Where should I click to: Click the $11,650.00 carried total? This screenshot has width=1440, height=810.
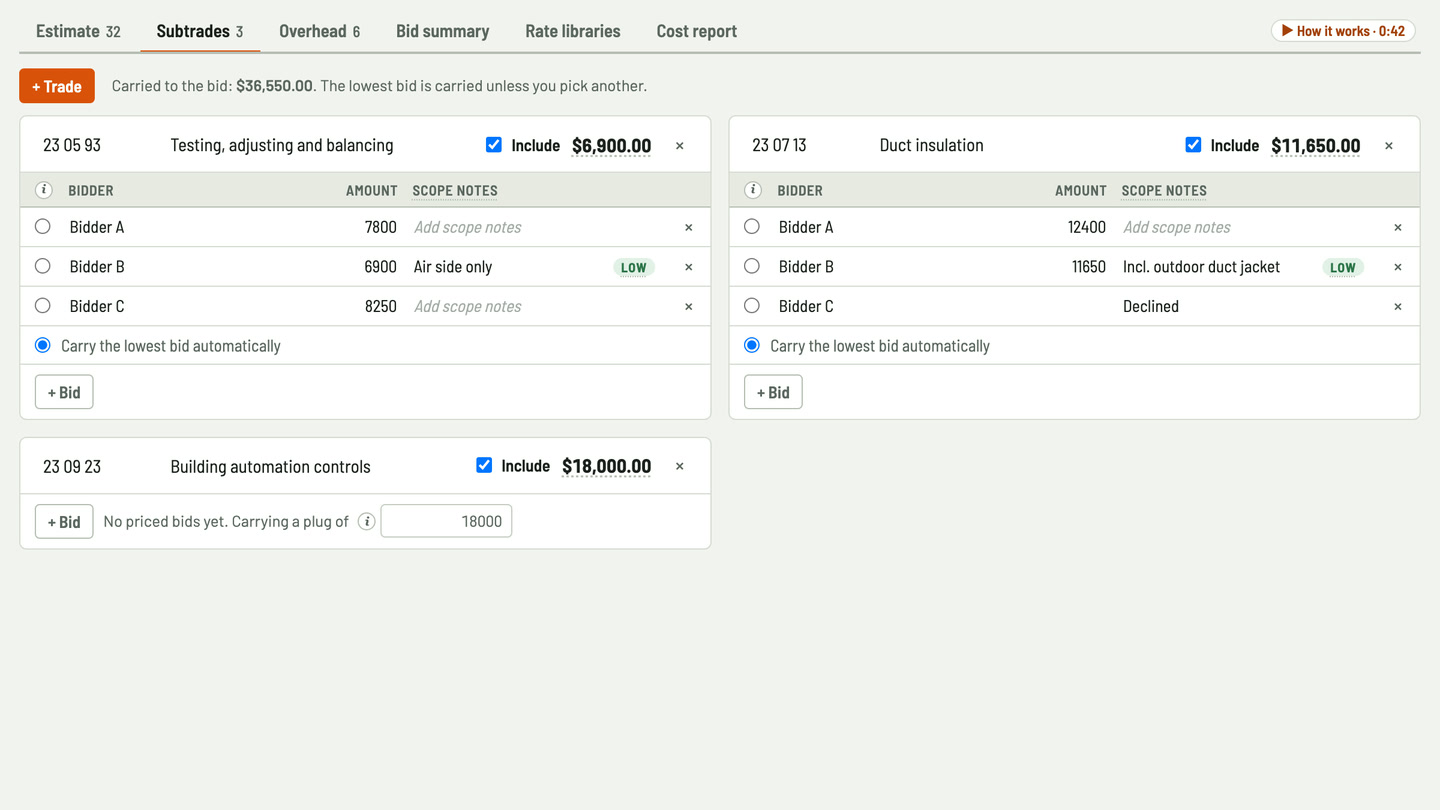pyautogui.click(x=1316, y=146)
